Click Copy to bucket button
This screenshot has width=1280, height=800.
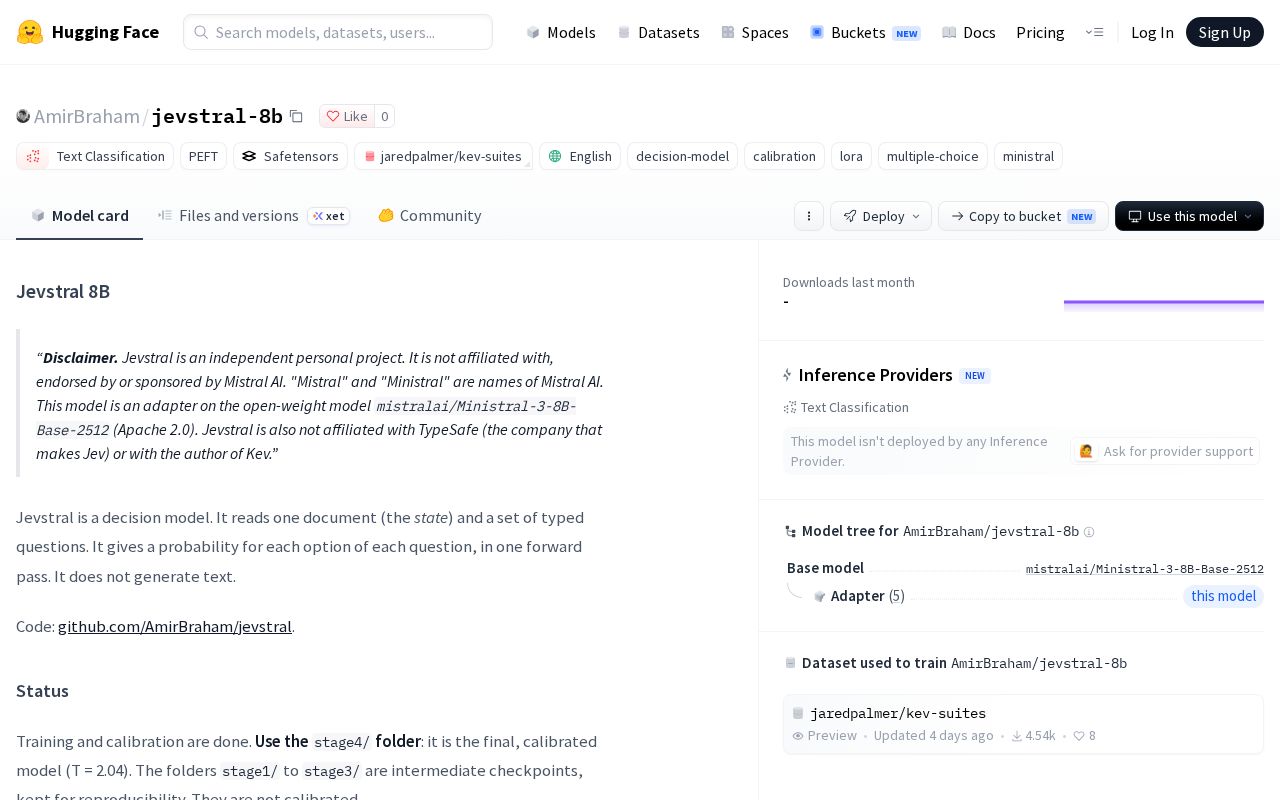point(1023,216)
